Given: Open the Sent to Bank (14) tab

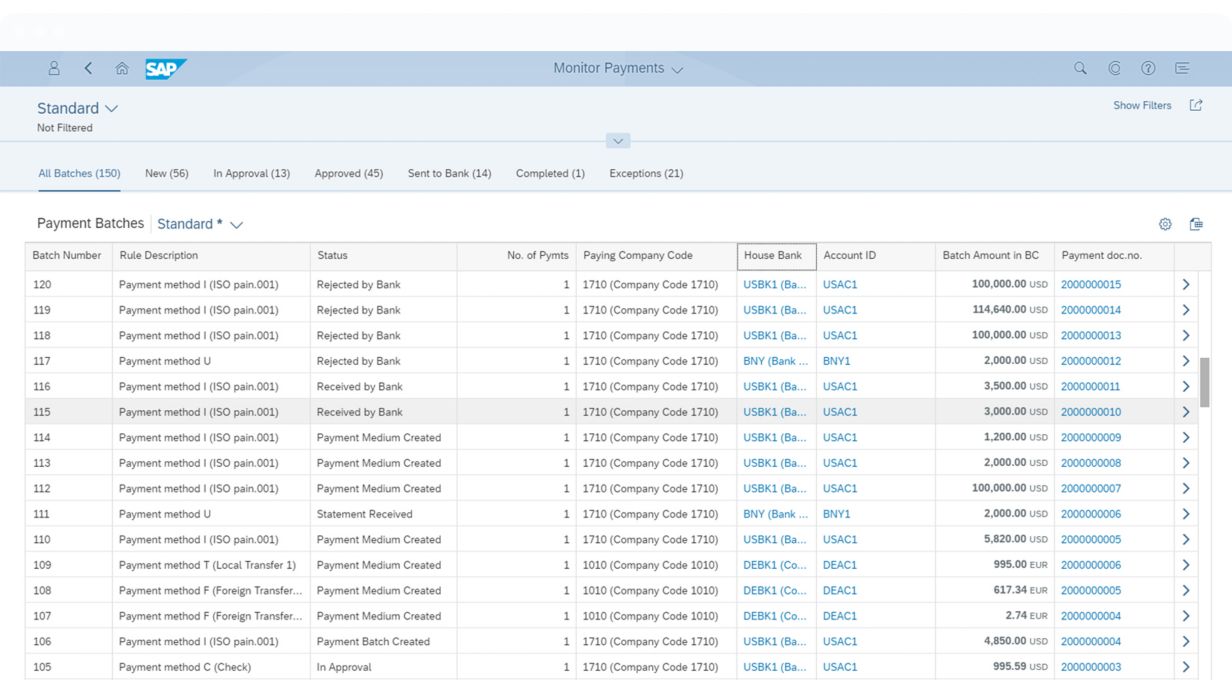Looking at the screenshot, I should (449, 173).
